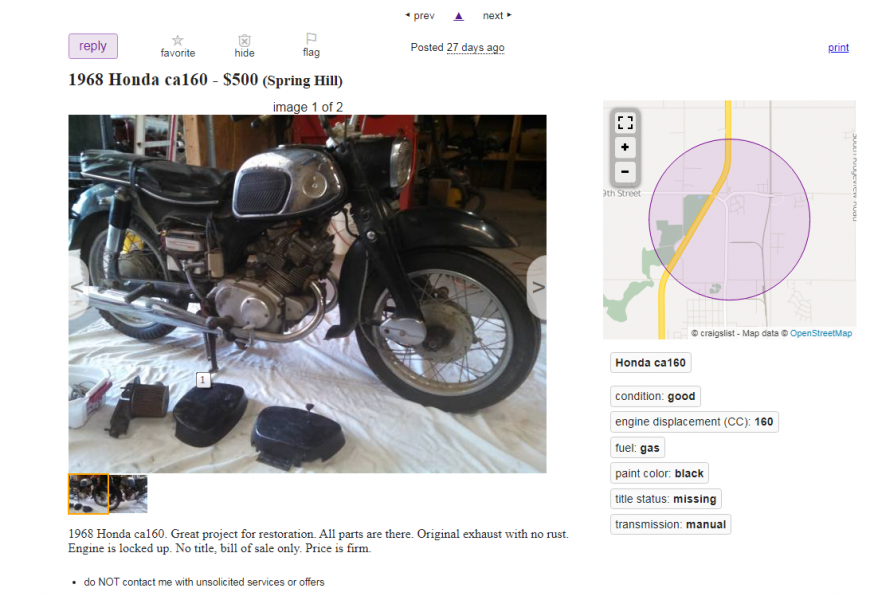Click the purple location circle on map
870x596 pixels.
point(729,220)
